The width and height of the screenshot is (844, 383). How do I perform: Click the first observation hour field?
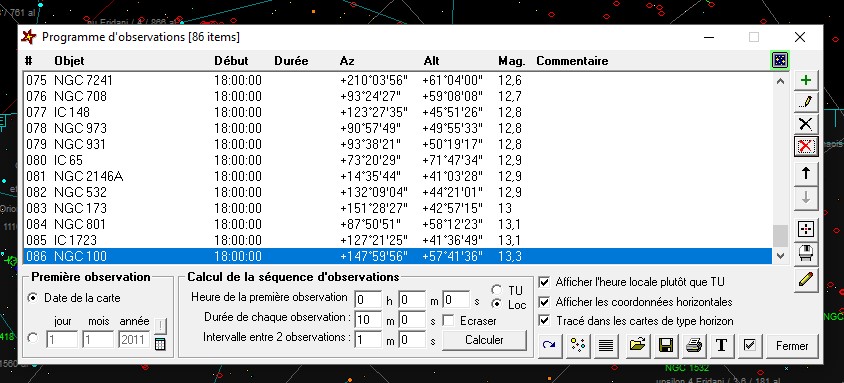coord(368,299)
